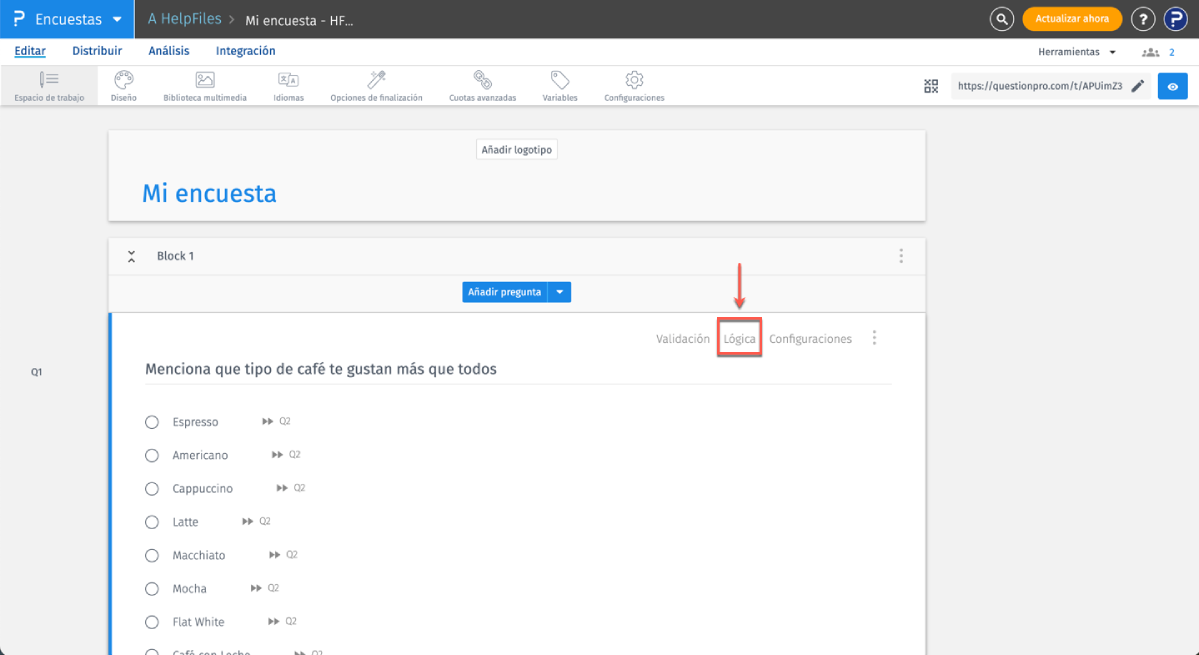Select the Macchiato radio option
This screenshot has height=655, width=1199.
(x=152, y=556)
